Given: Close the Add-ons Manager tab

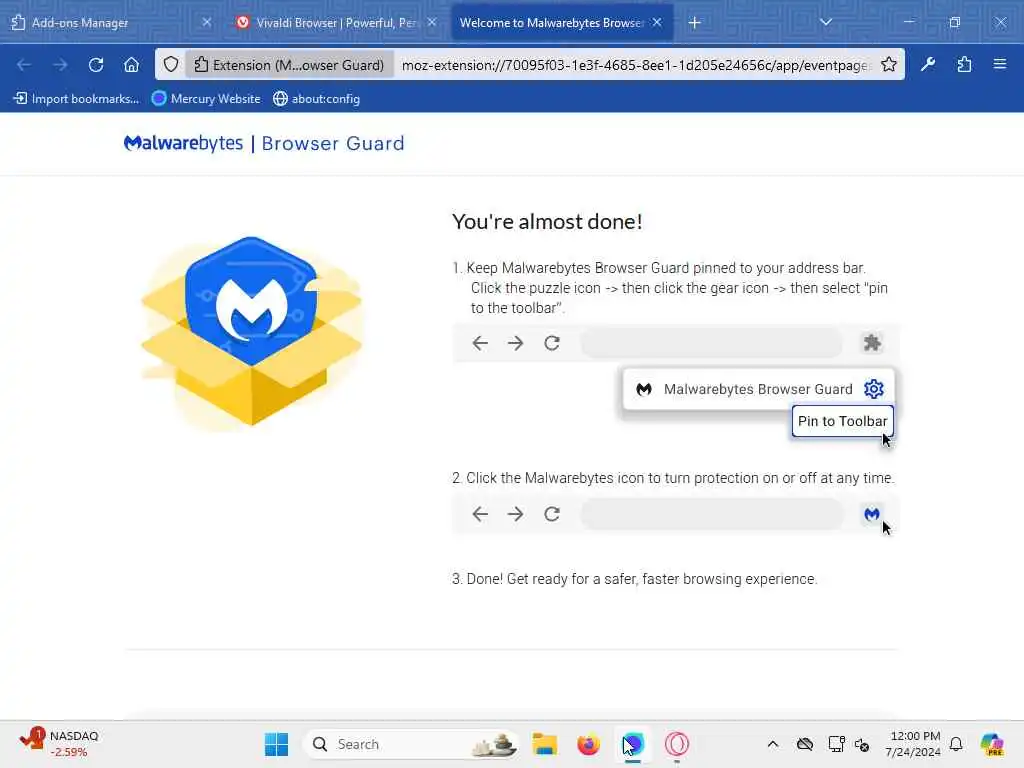Looking at the screenshot, I should click(x=206, y=22).
